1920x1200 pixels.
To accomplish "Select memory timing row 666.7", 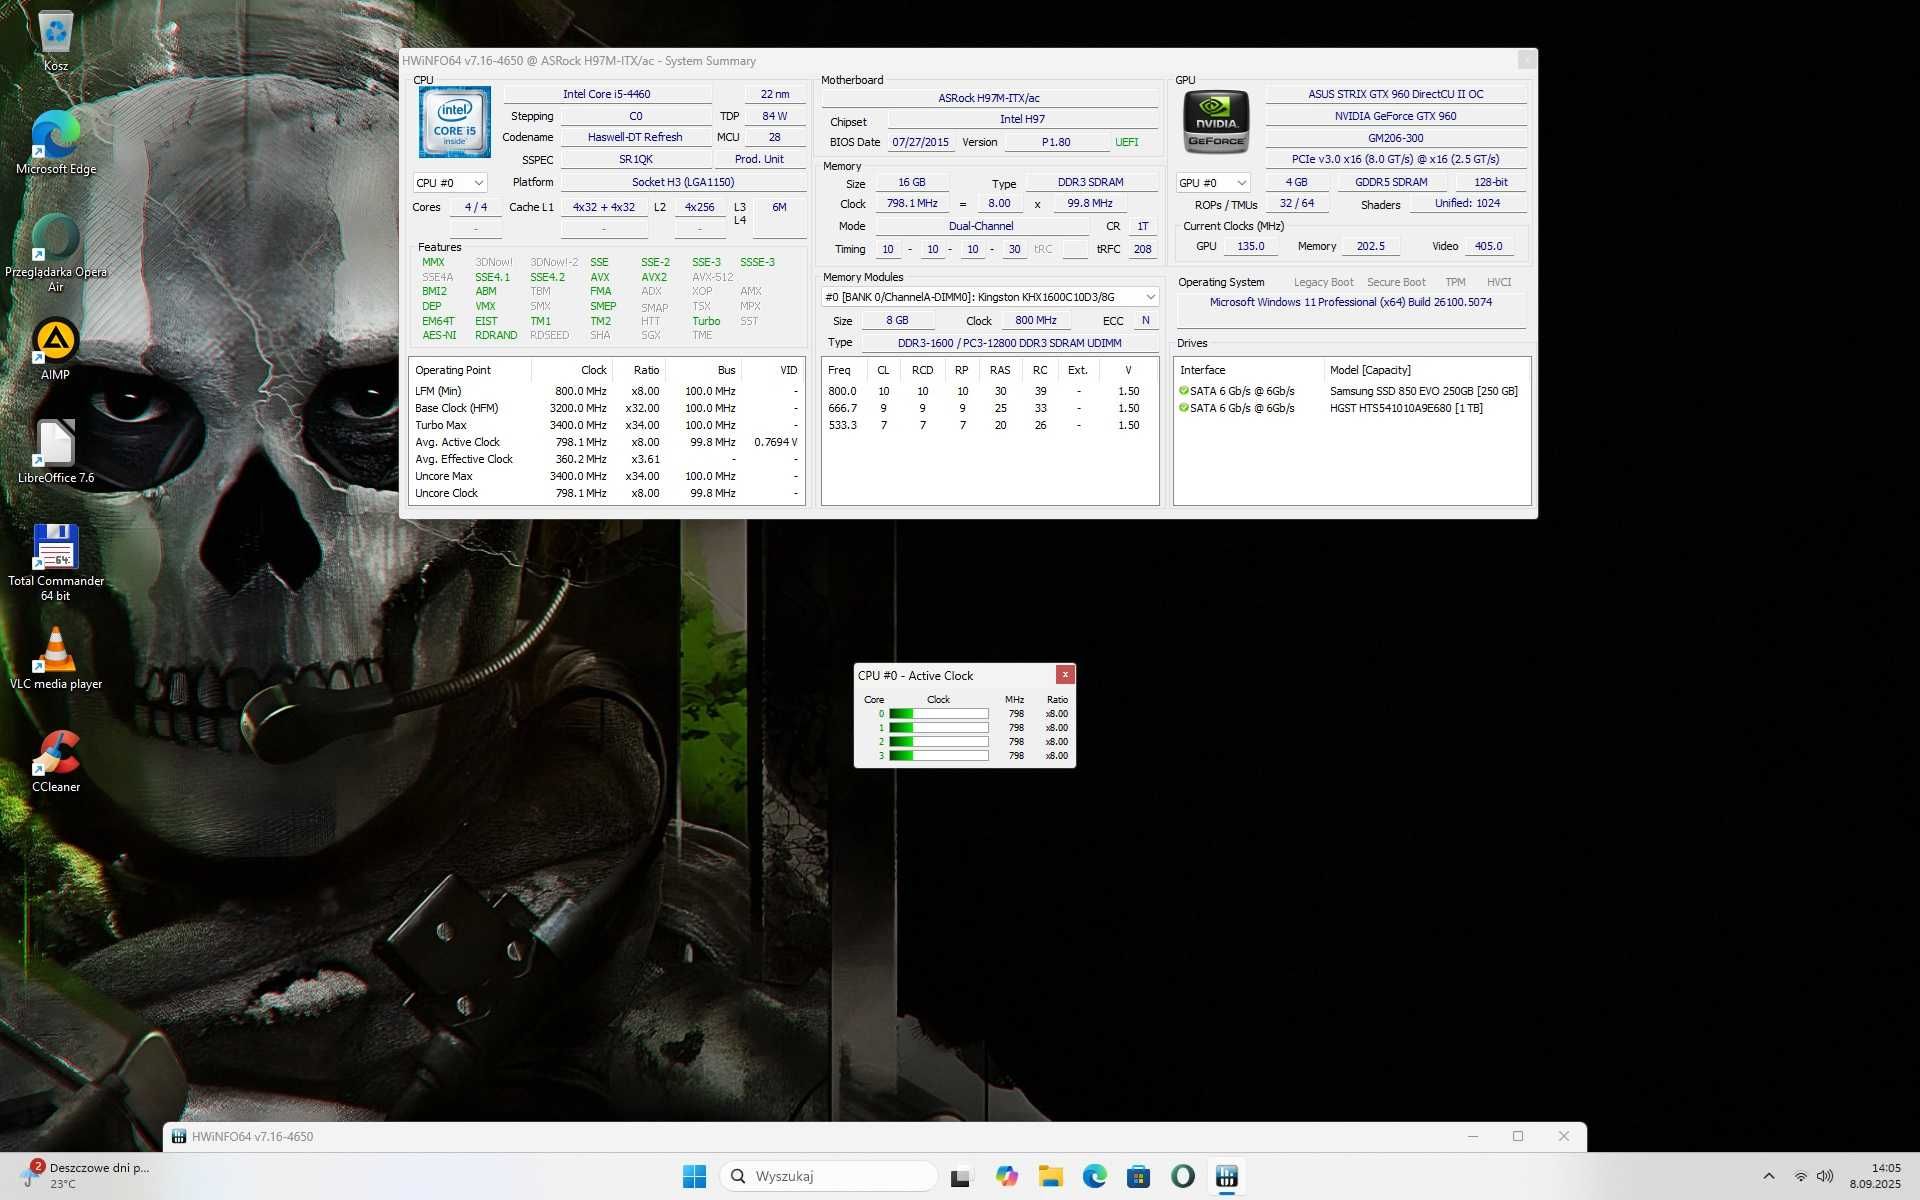I will pyautogui.click(x=989, y=408).
